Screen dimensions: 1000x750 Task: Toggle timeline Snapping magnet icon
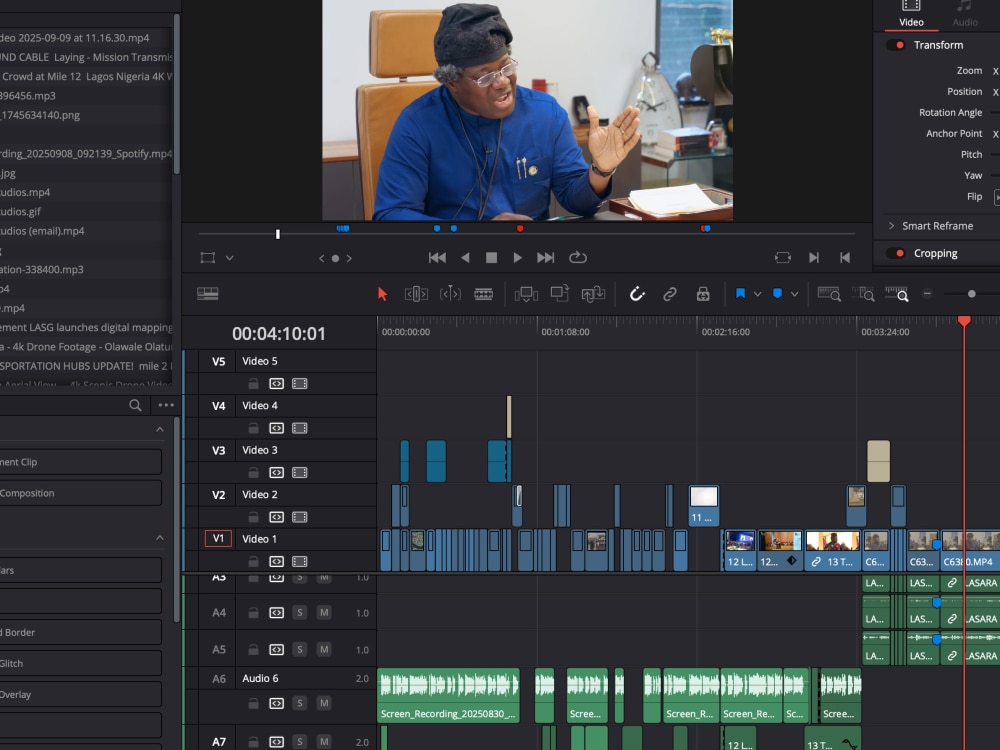point(637,294)
